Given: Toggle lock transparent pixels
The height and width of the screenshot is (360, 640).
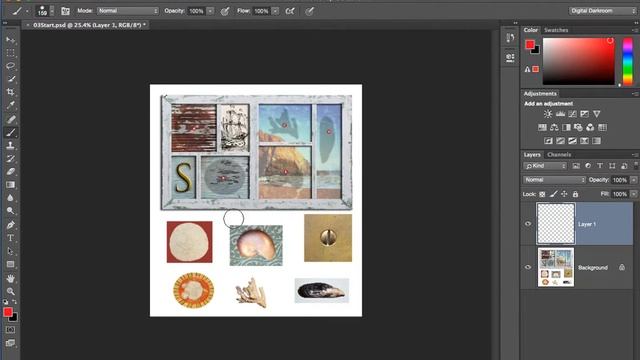Looking at the screenshot, I should pyautogui.click(x=542, y=194).
